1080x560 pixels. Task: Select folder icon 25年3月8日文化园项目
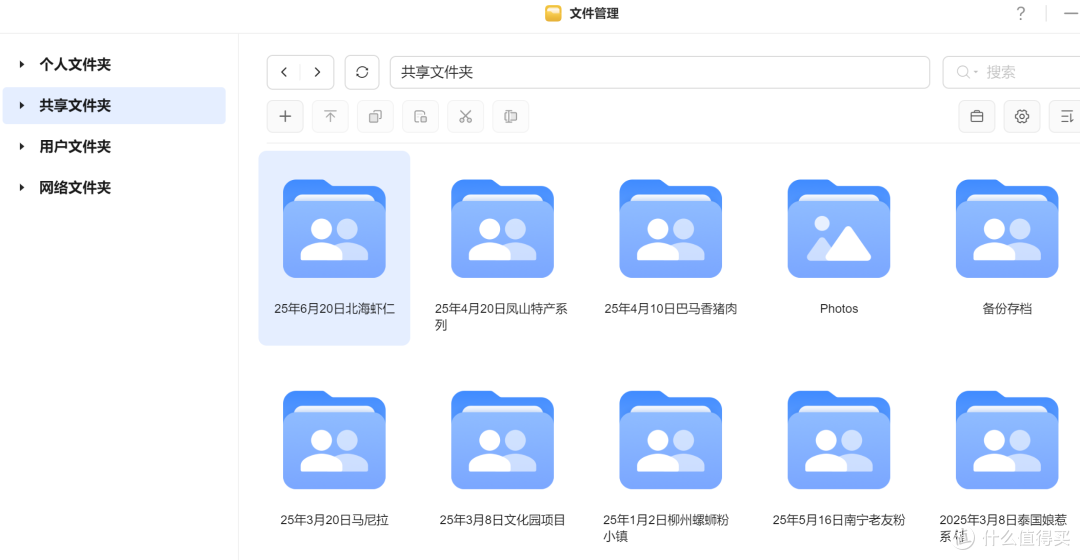(x=502, y=440)
